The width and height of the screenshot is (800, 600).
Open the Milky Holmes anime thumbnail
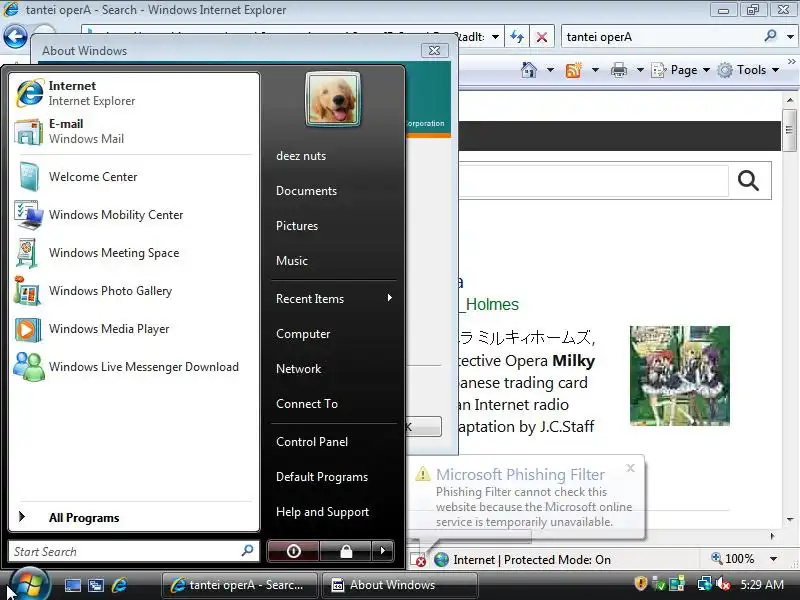click(x=680, y=376)
